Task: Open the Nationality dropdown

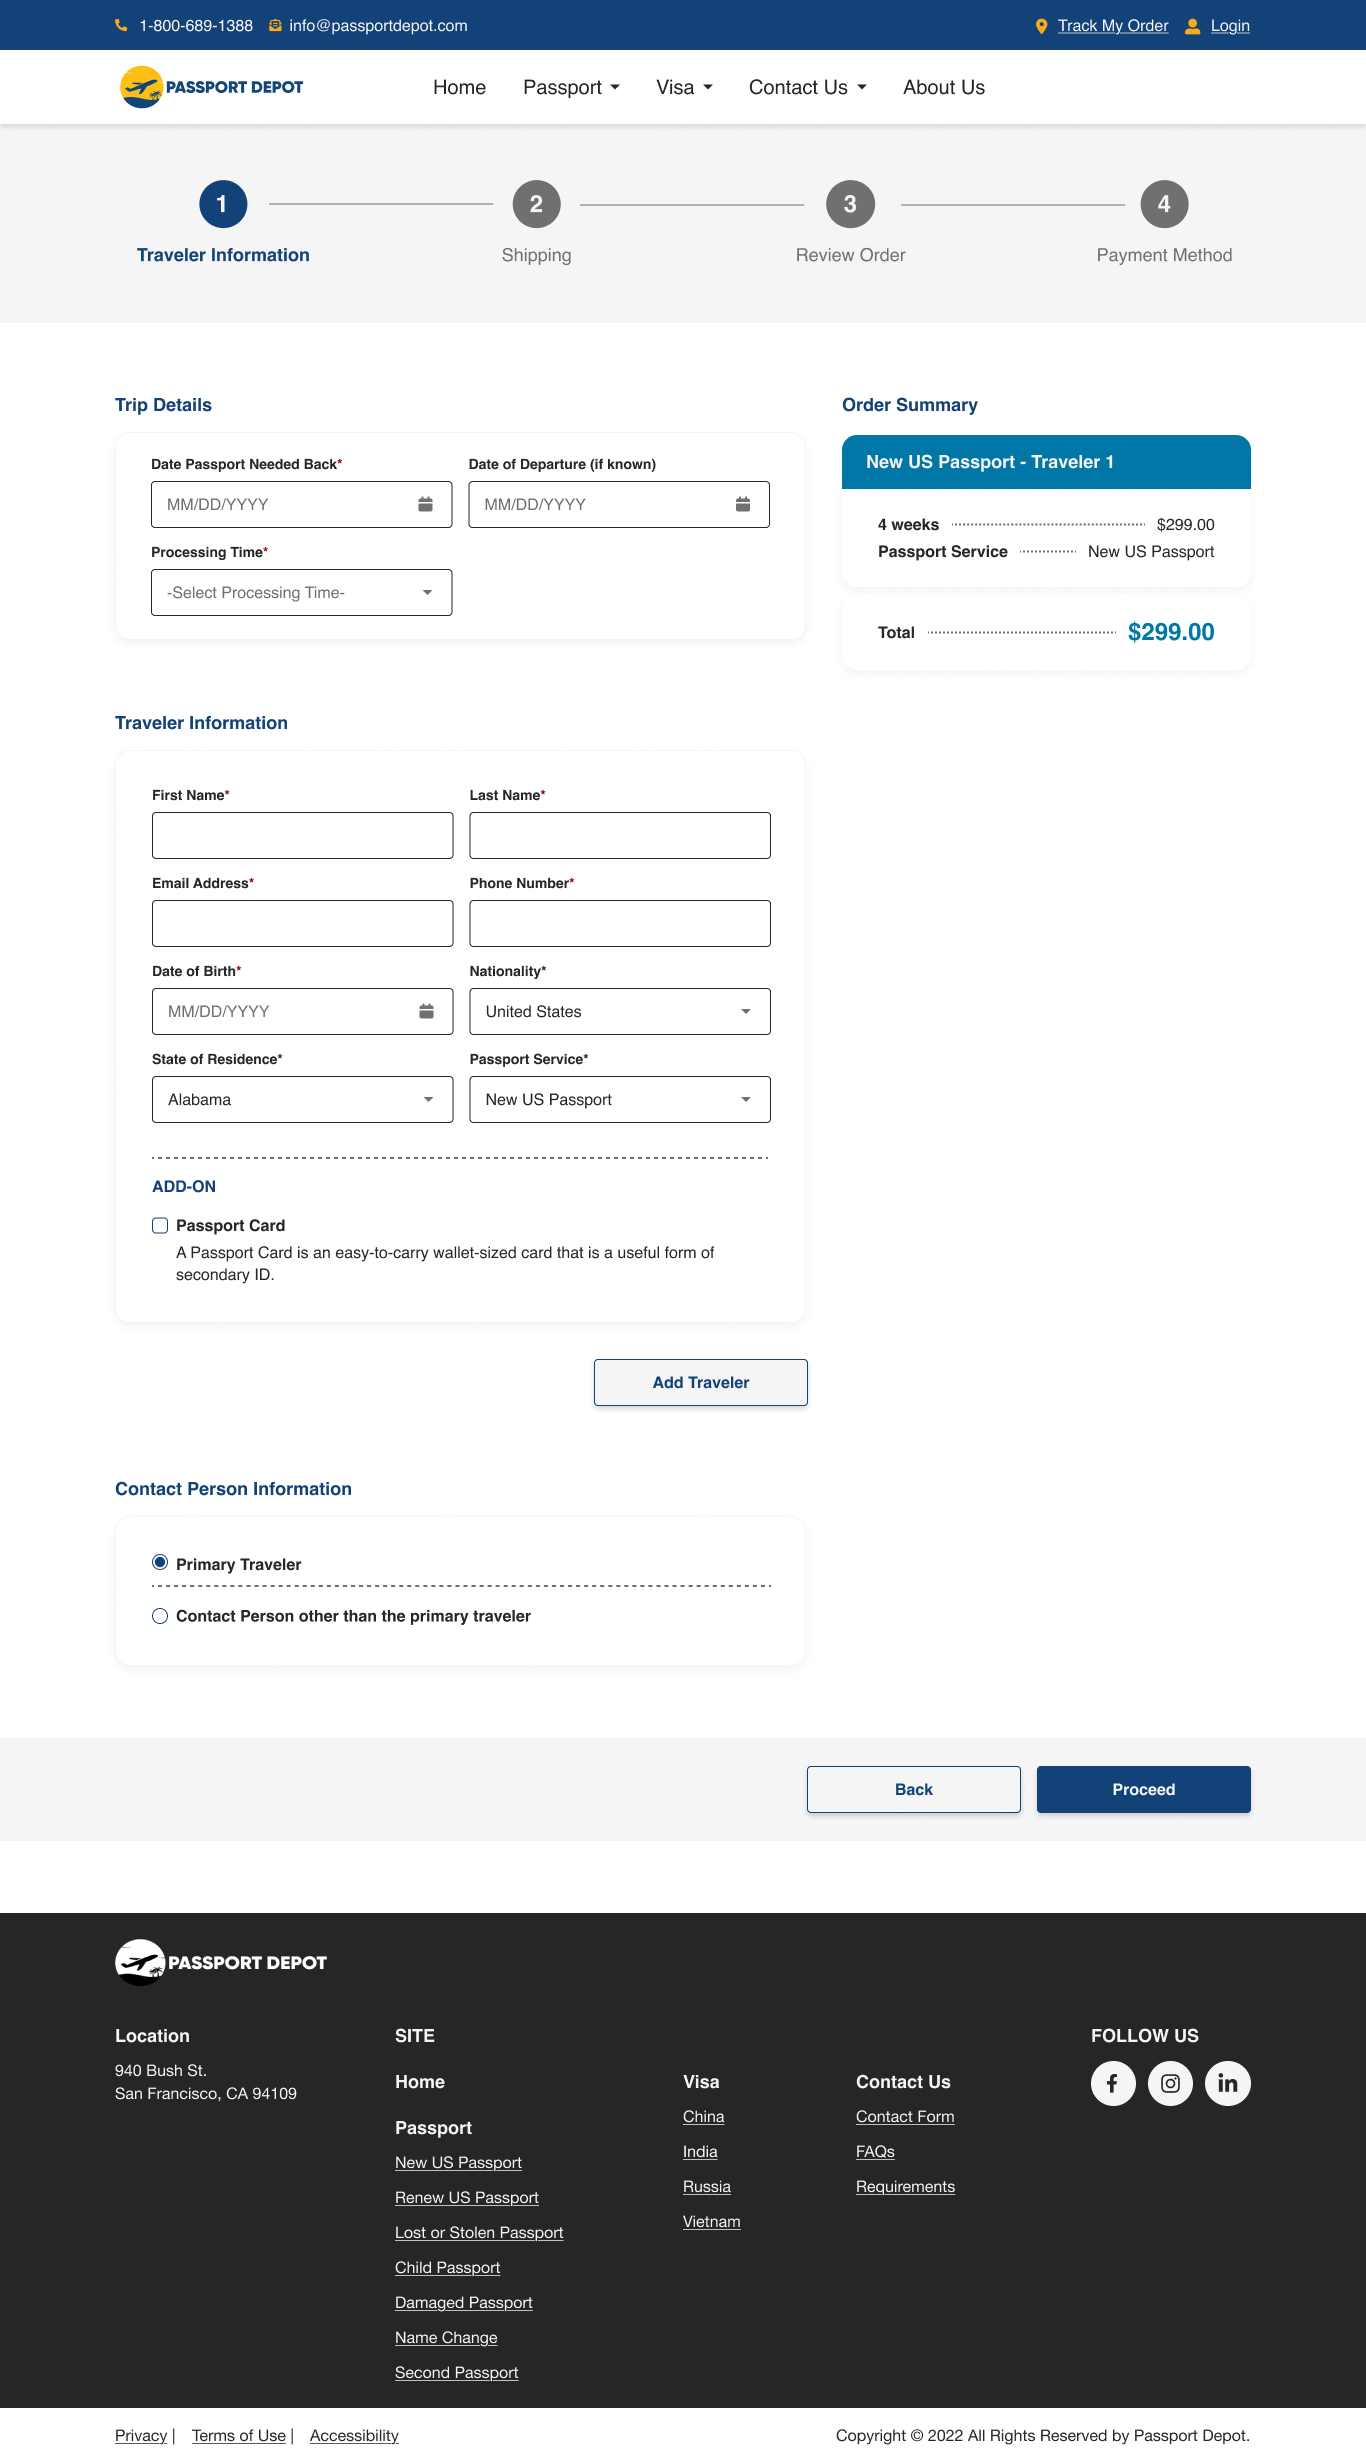Action: coord(619,1011)
